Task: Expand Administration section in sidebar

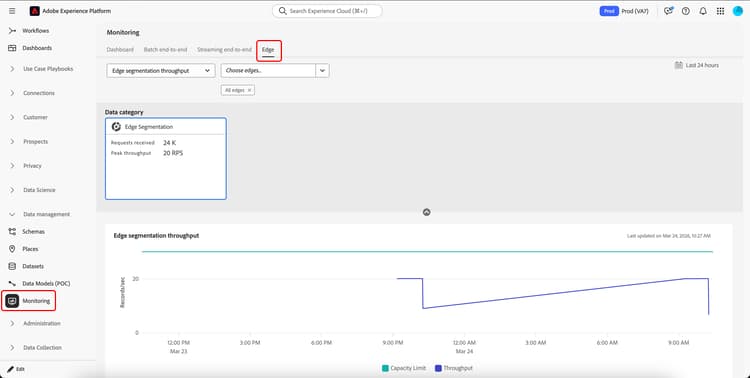Action: (x=12, y=323)
